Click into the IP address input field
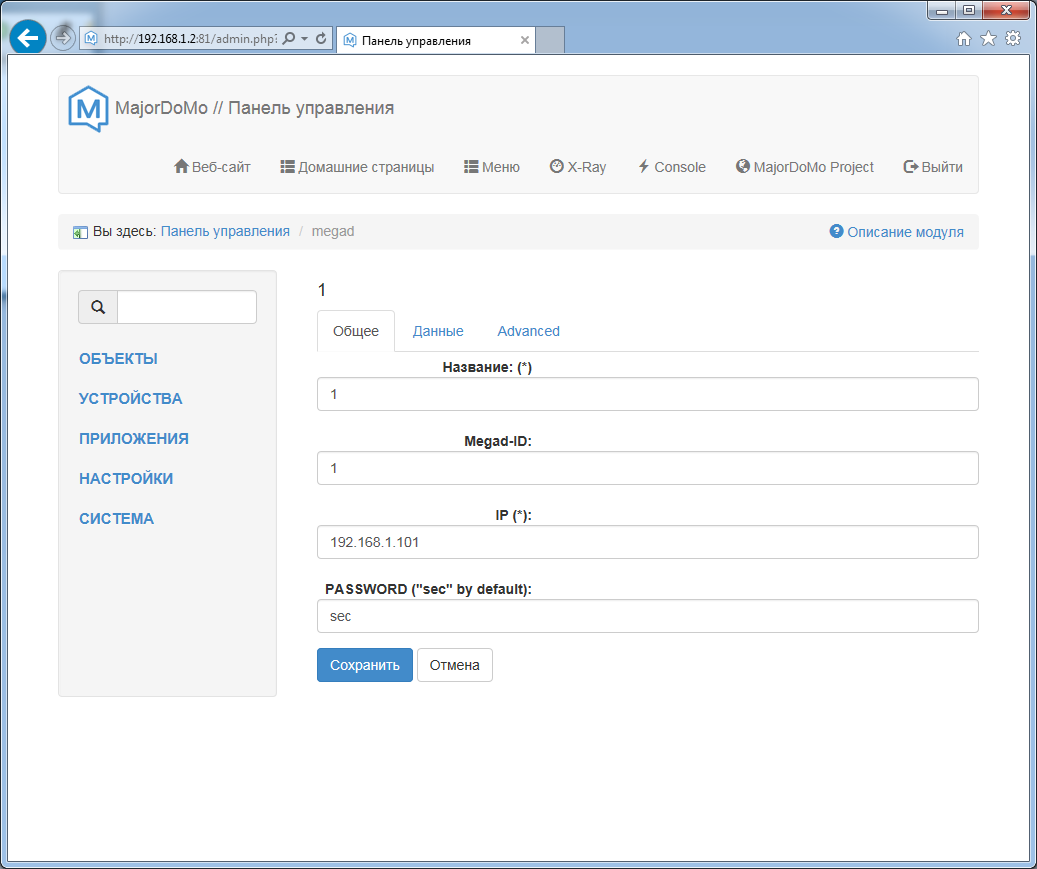The height and width of the screenshot is (869, 1037). click(647, 542)
